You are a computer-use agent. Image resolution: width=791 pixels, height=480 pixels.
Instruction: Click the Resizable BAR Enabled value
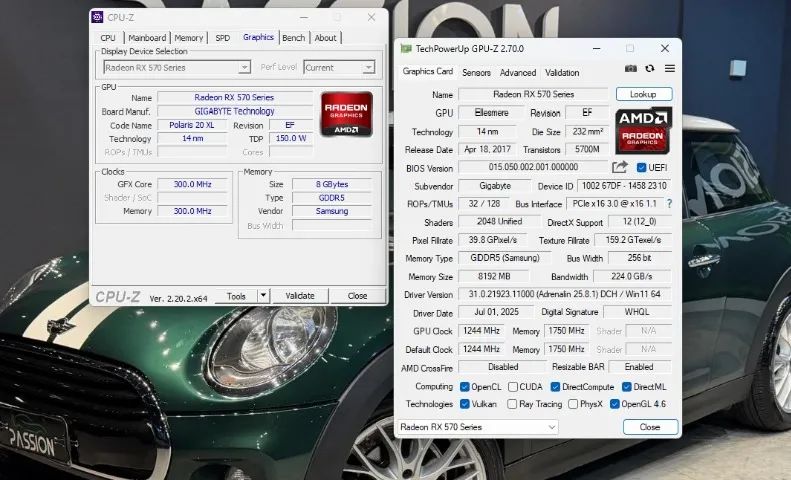(639, 367)
